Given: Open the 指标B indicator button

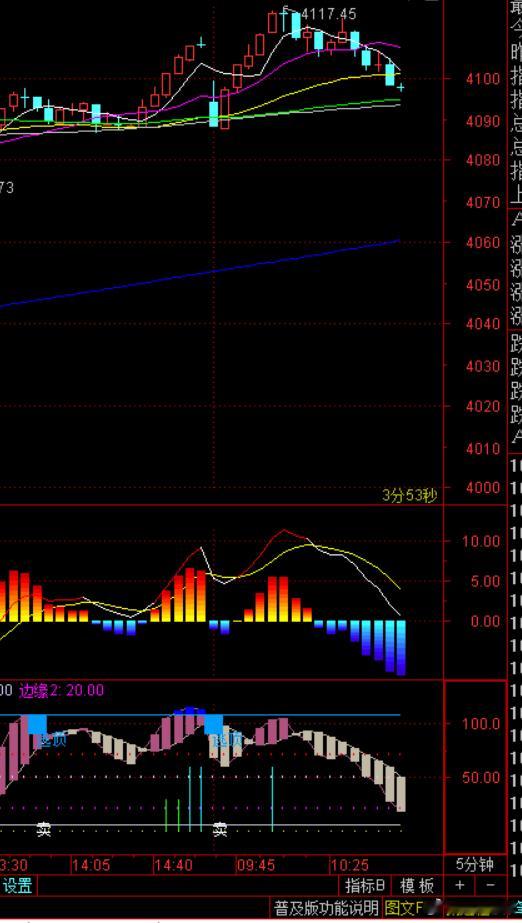Looking at the screenshot, I should [x=365, y=886].
